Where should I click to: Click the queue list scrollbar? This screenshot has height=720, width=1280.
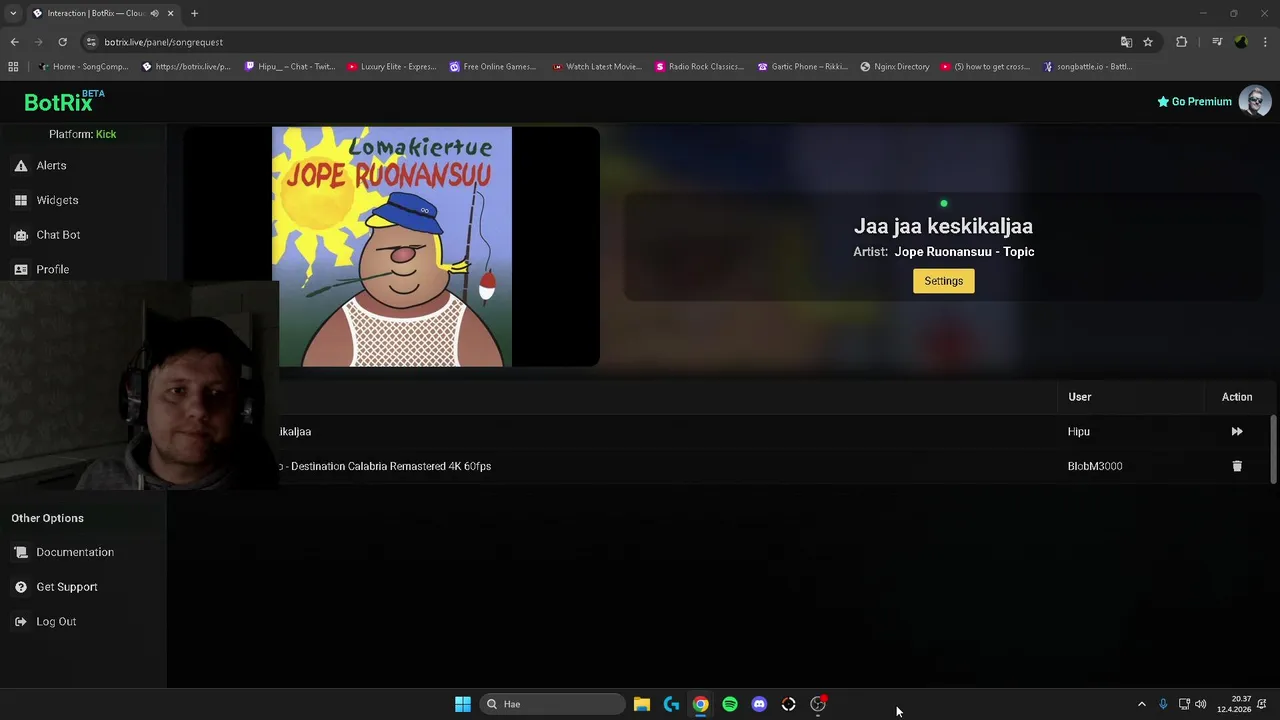click(x=1273, y=448)
